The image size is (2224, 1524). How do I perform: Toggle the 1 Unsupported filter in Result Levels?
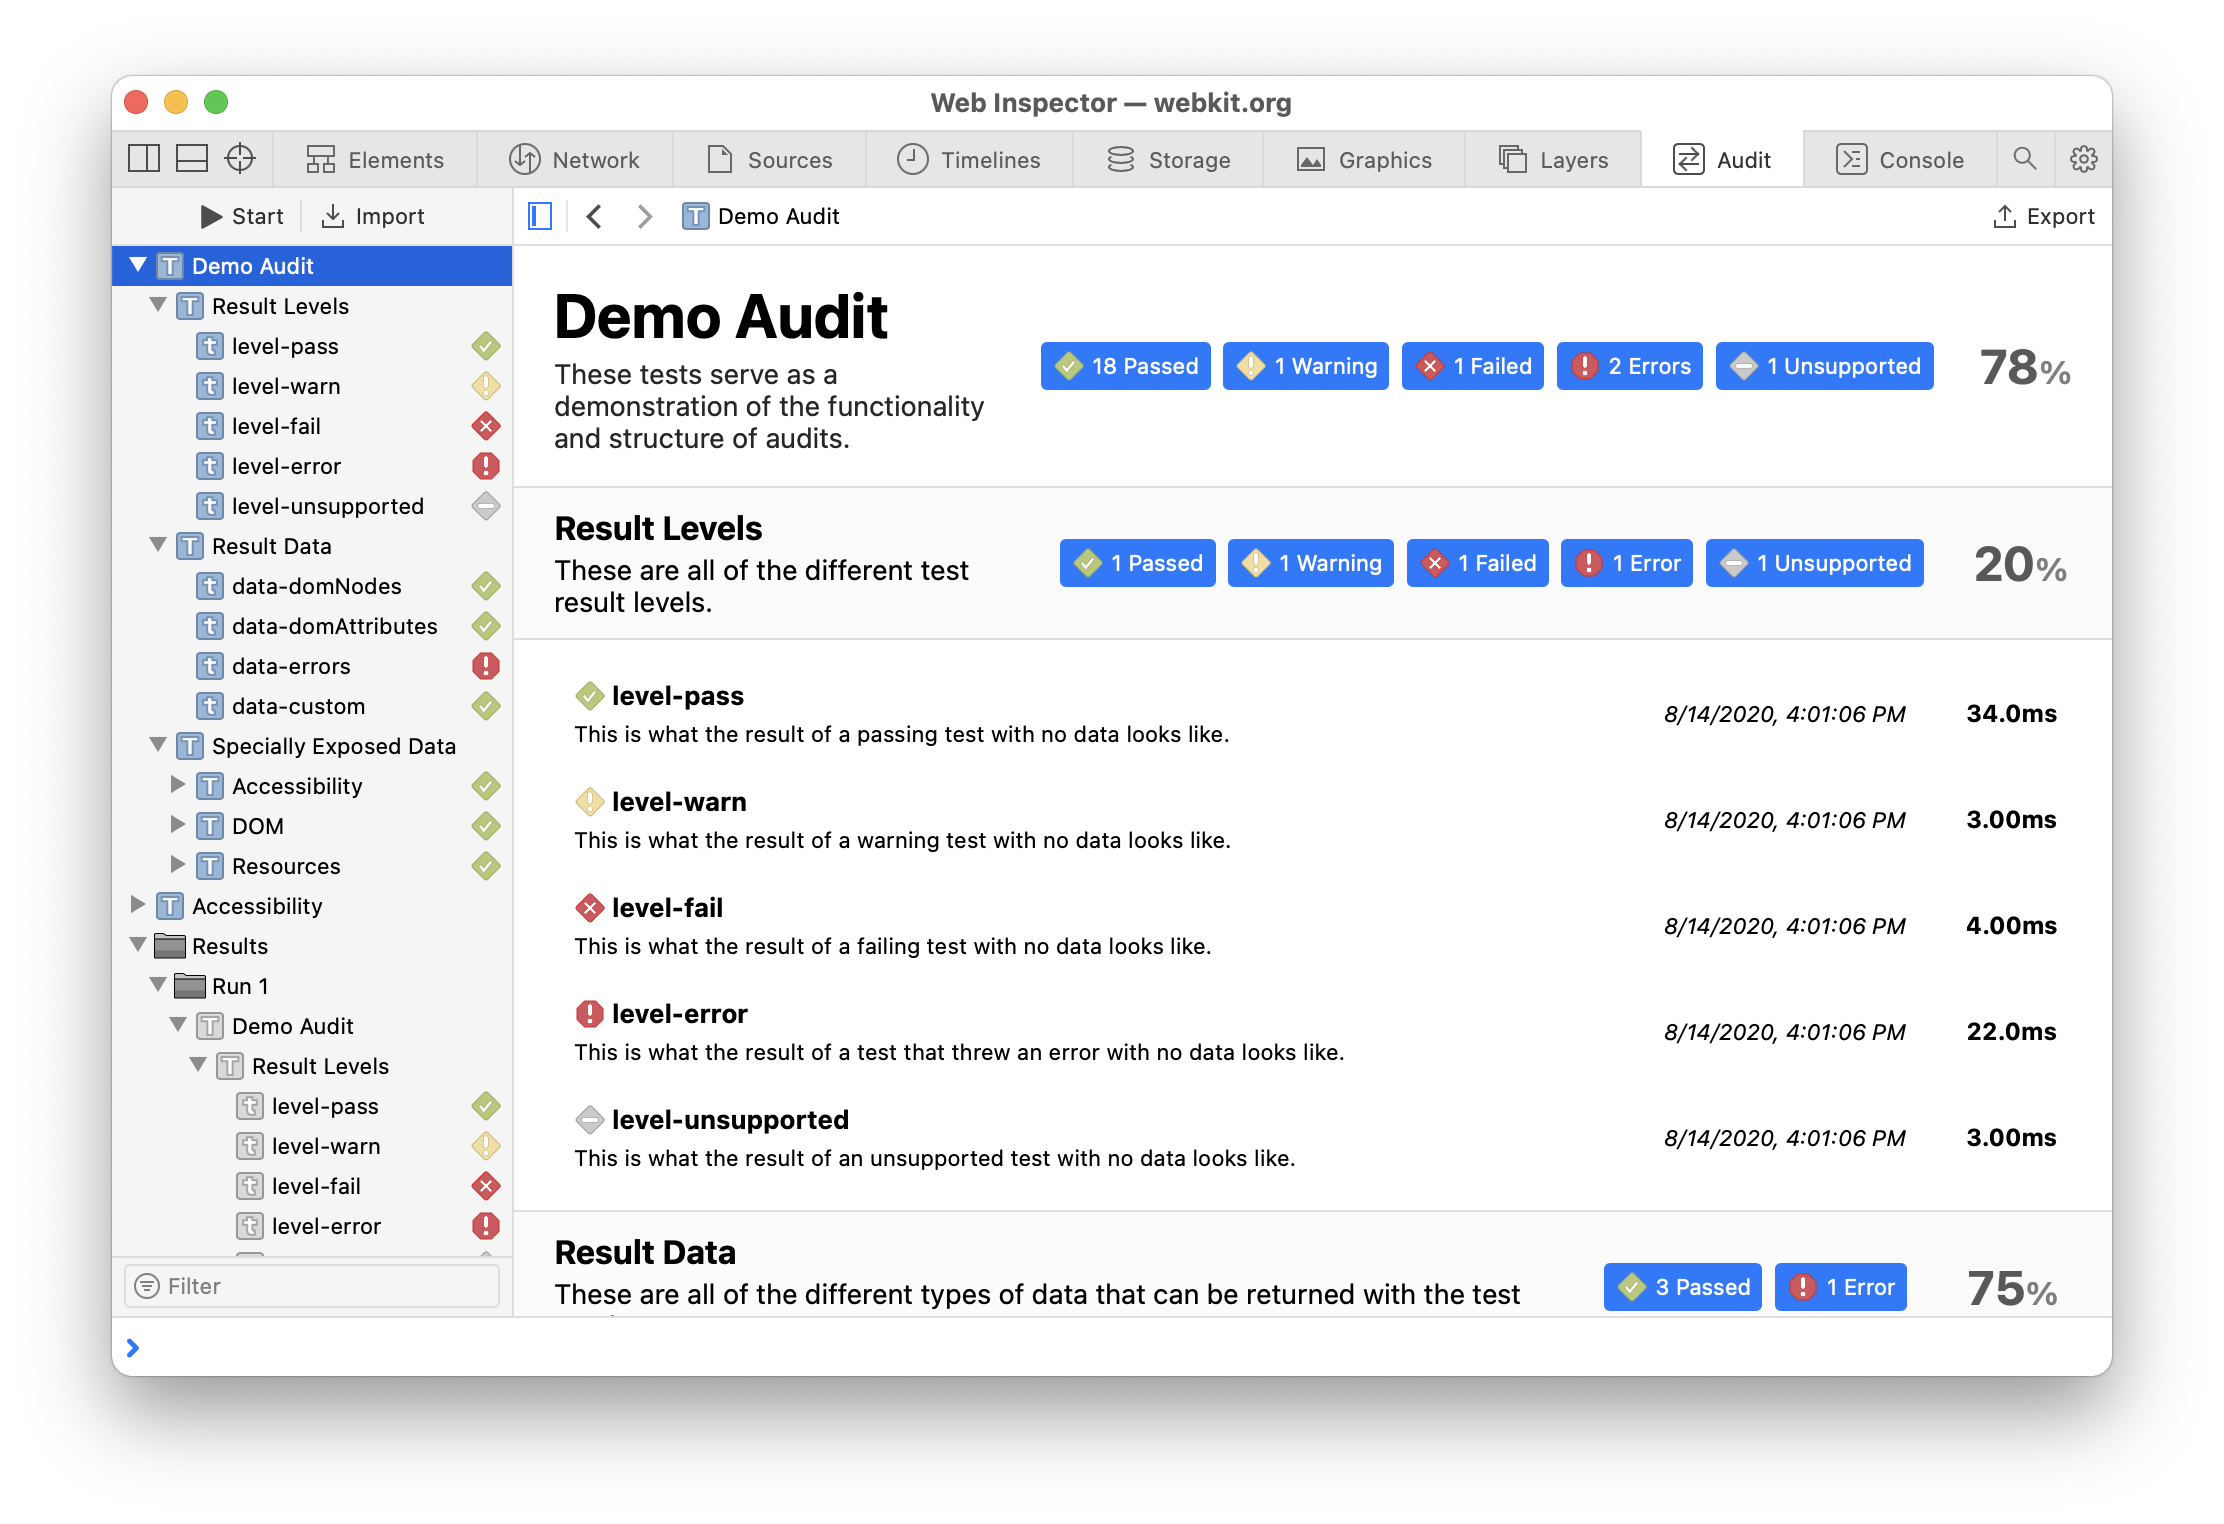click(1814, 563)
